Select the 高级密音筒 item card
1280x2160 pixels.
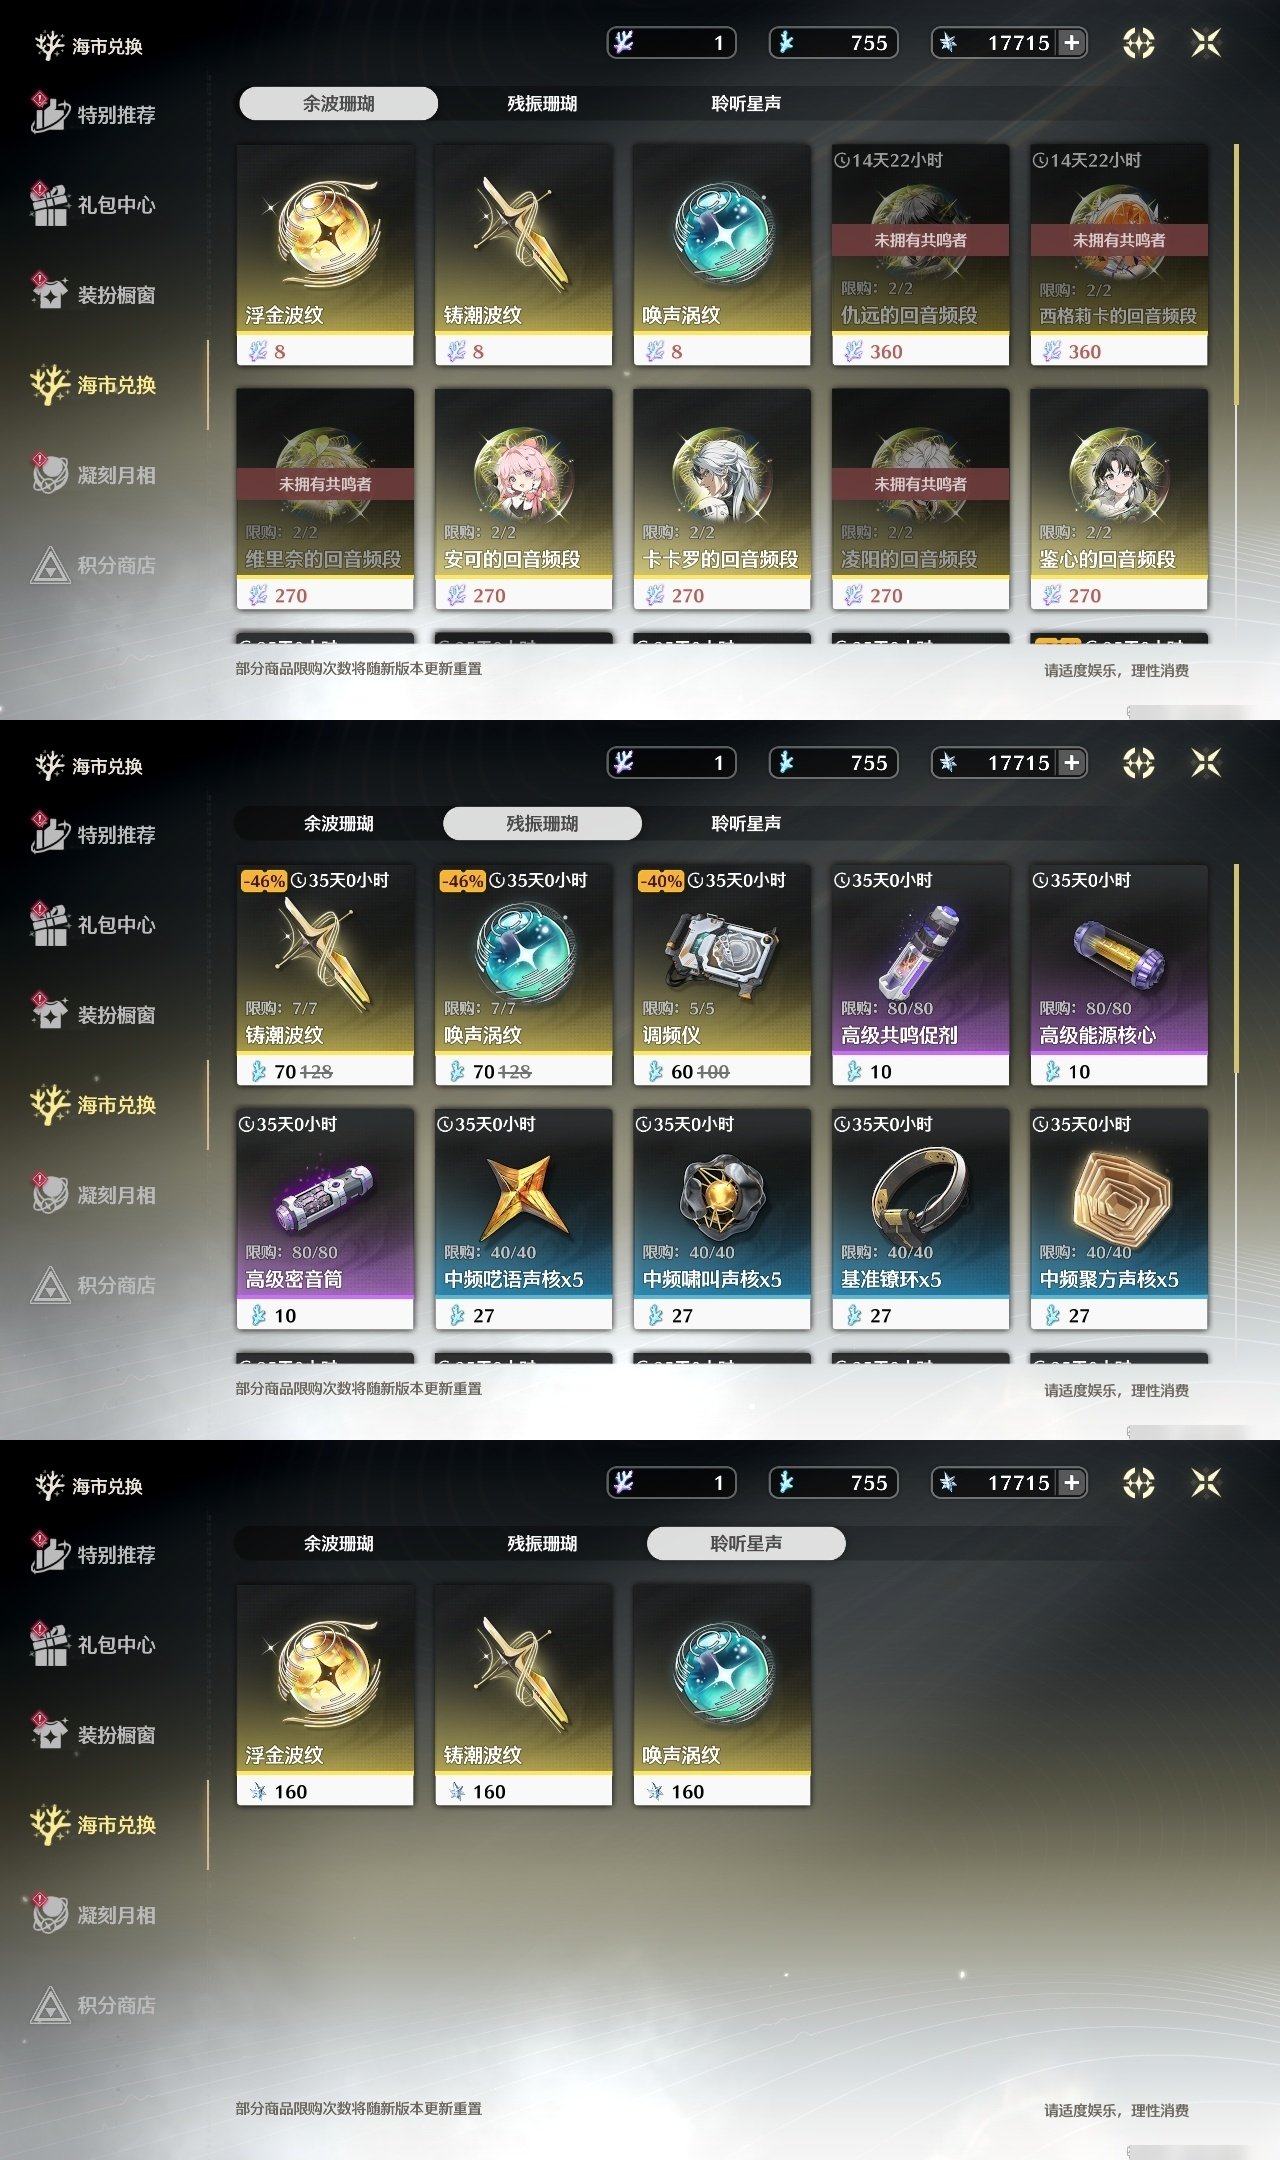point(325,1219)
